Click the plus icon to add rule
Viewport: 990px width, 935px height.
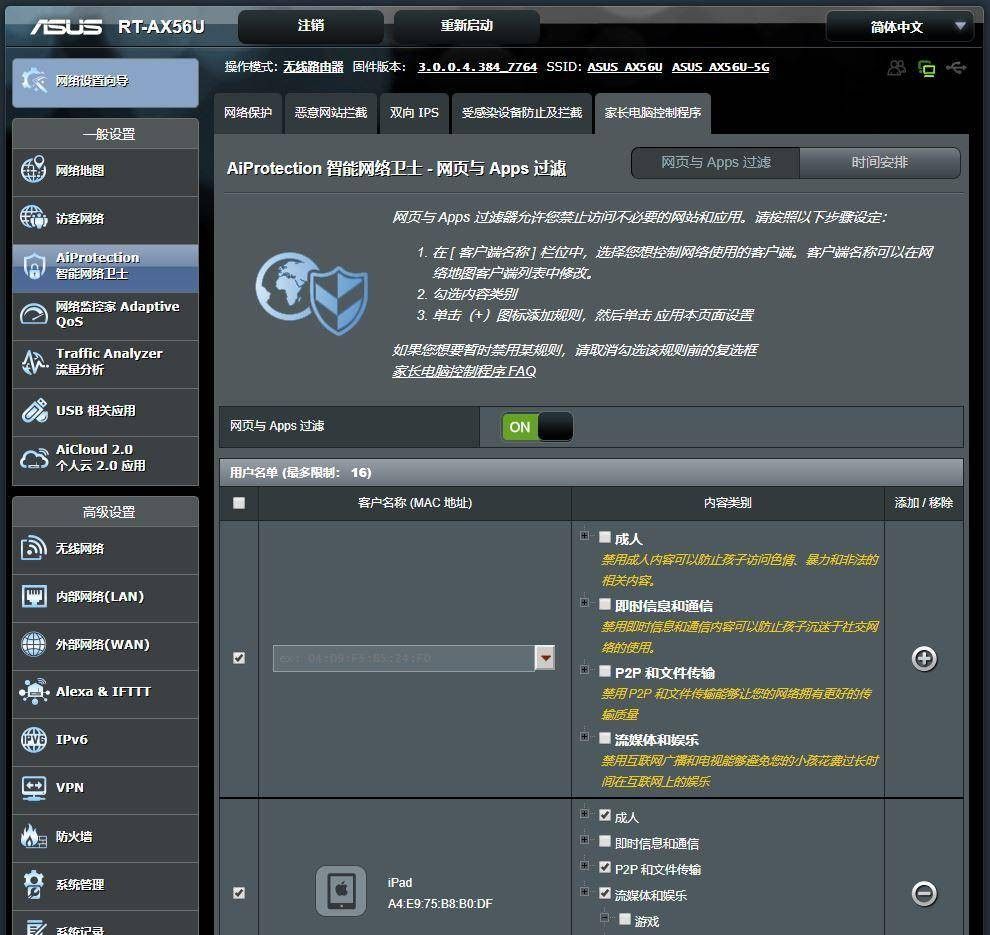tap(924, 659)
